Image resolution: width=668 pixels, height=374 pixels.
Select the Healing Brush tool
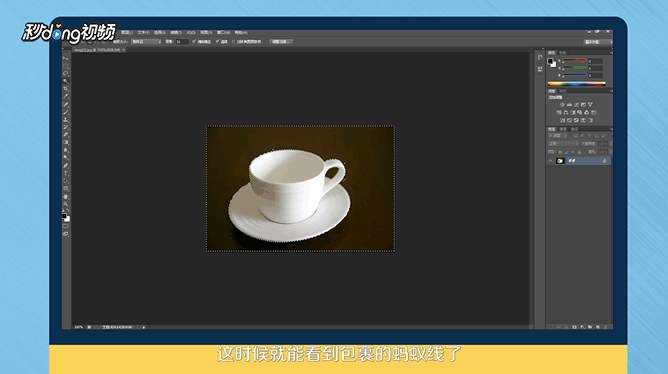66,104
